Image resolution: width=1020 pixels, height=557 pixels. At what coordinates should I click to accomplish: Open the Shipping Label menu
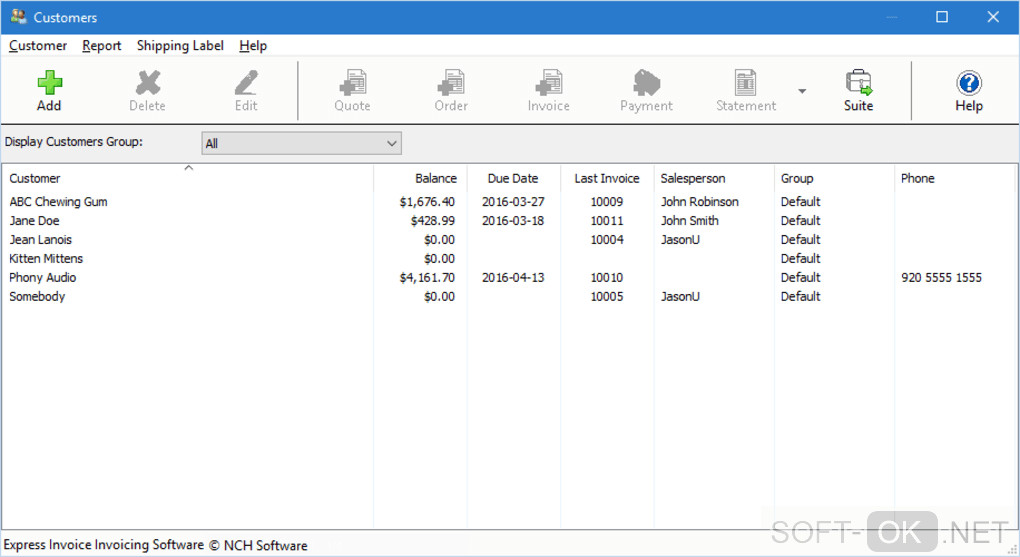point(180,46)
